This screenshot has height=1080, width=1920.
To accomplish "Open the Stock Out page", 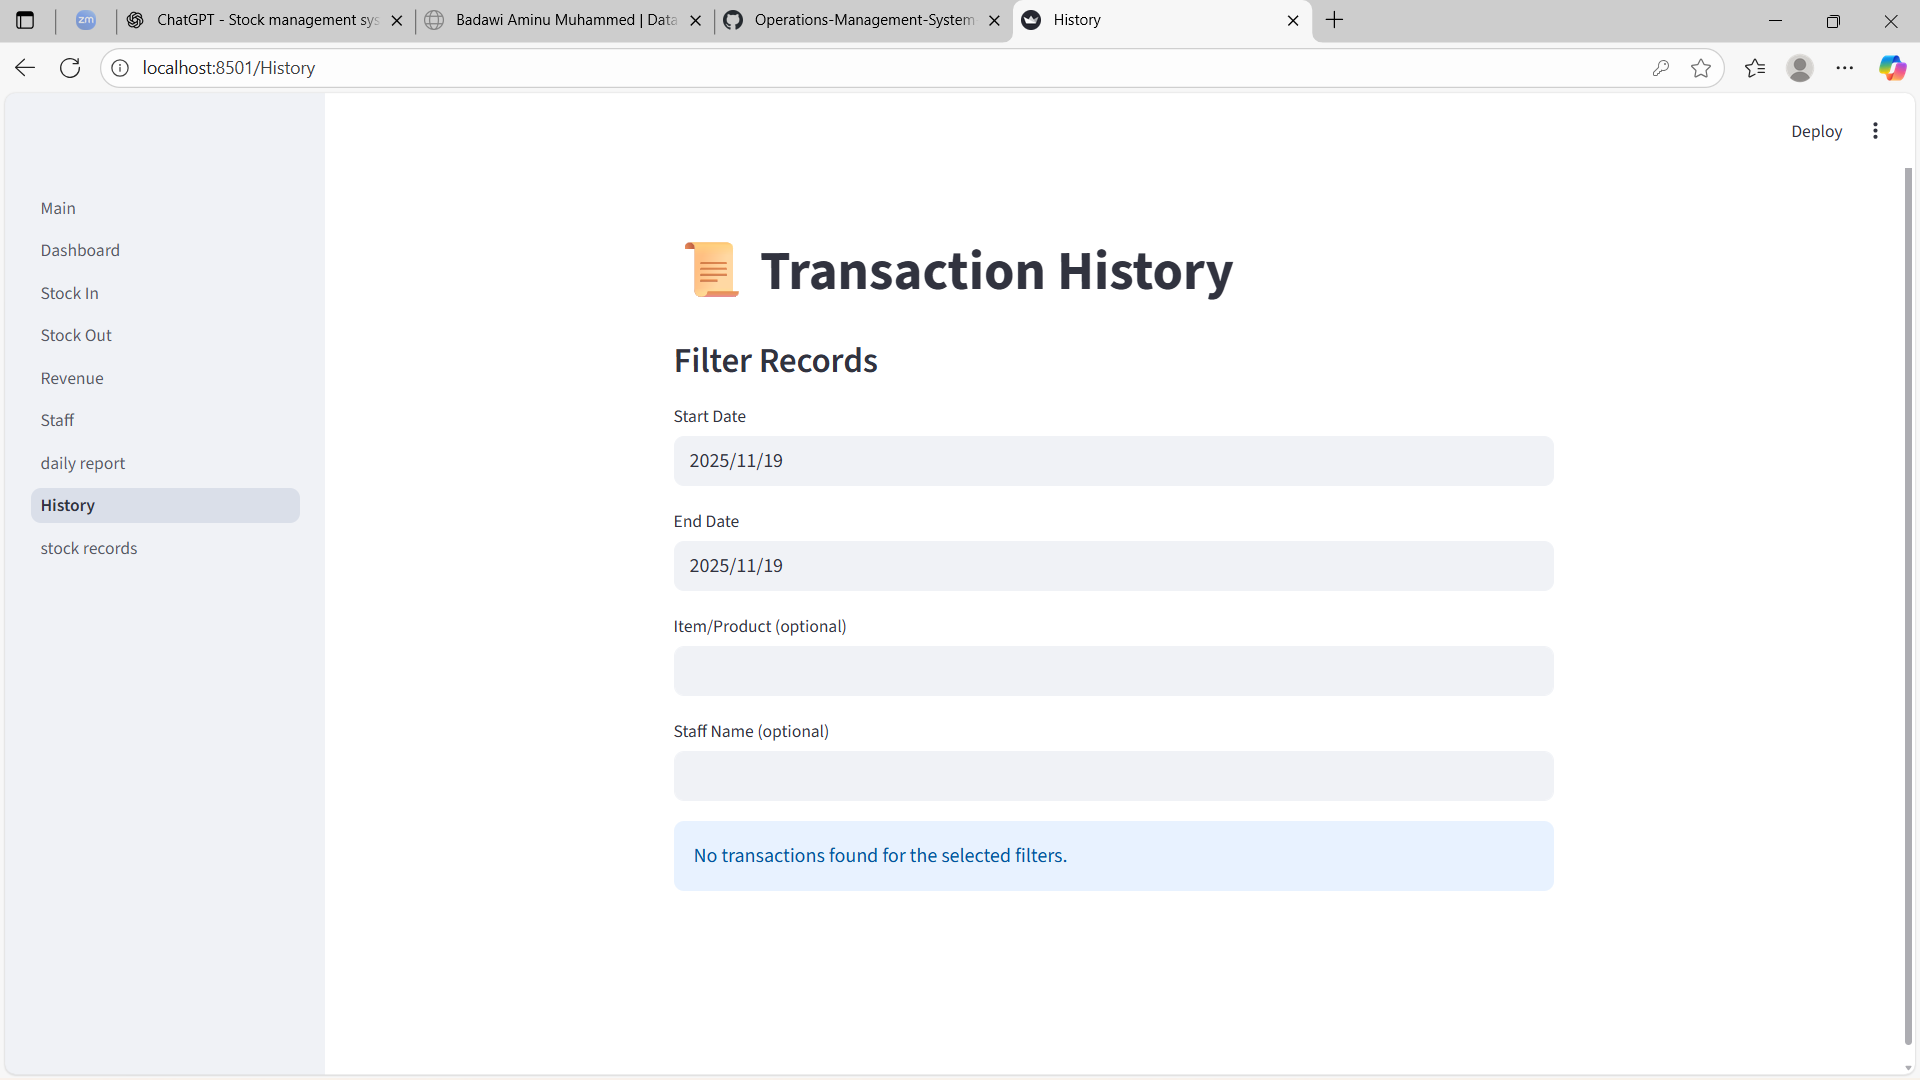I will [x=76, y=335].
